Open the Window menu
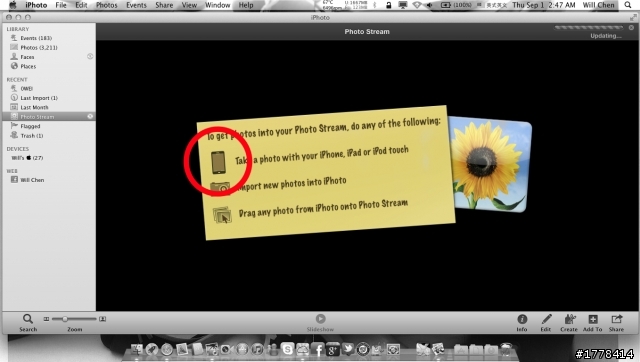The image size is (640, 362). click(x=218, y=5)
